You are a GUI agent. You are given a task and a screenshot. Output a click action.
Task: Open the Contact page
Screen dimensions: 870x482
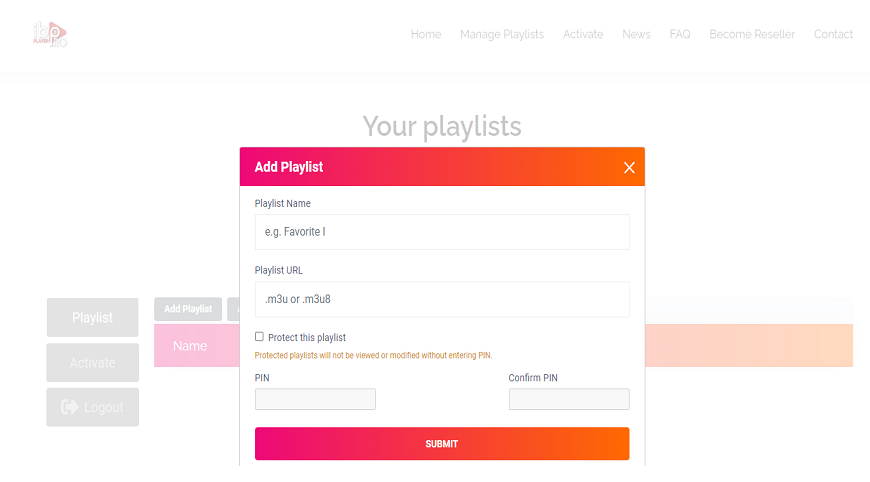point(833,34)
